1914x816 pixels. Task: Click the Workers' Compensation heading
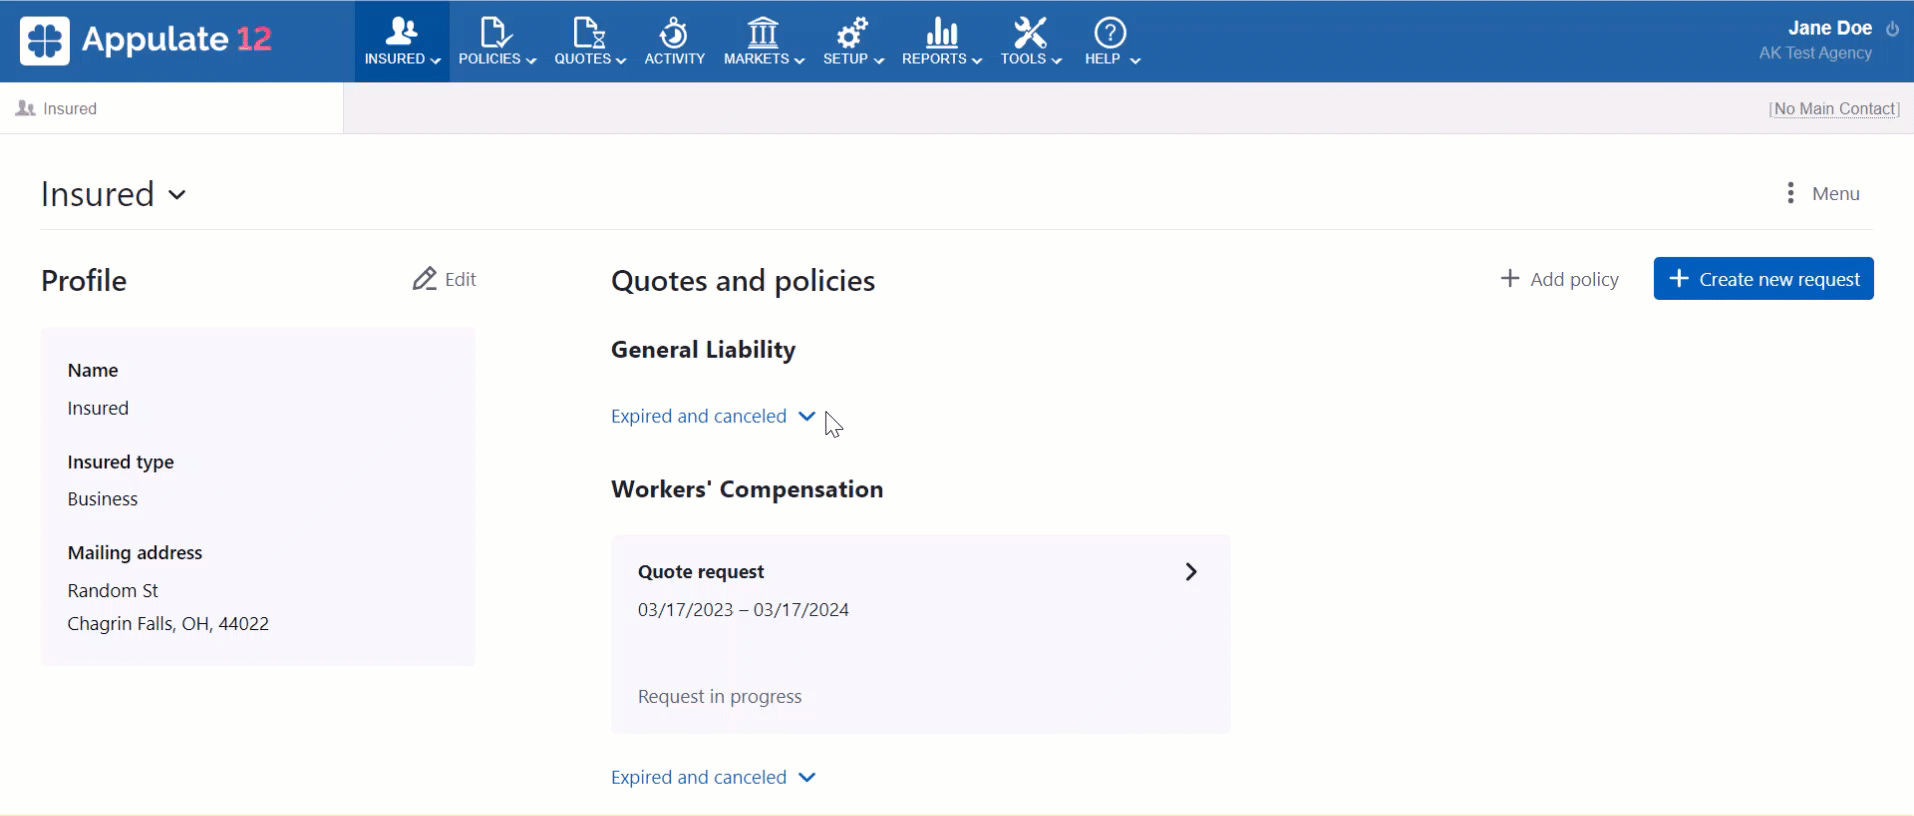coord(747,489)
